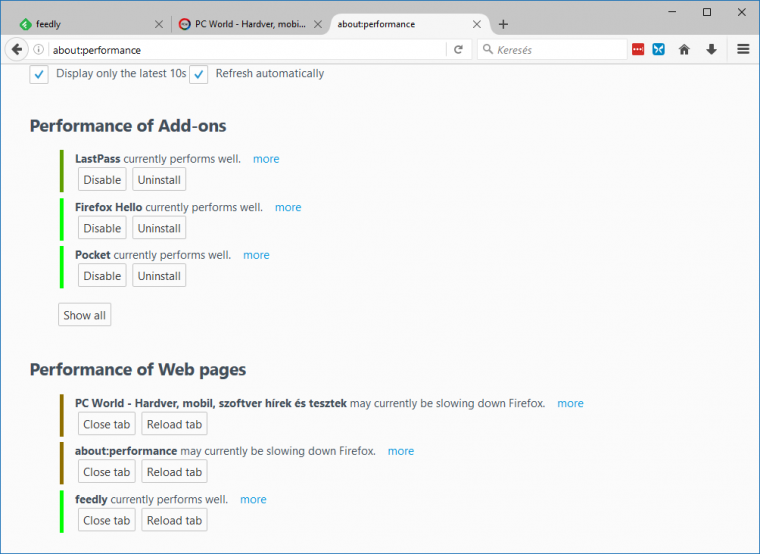Reload the page with the refresh icon
The width and height of the screenshot is (760, 554).
pos(458,49)
